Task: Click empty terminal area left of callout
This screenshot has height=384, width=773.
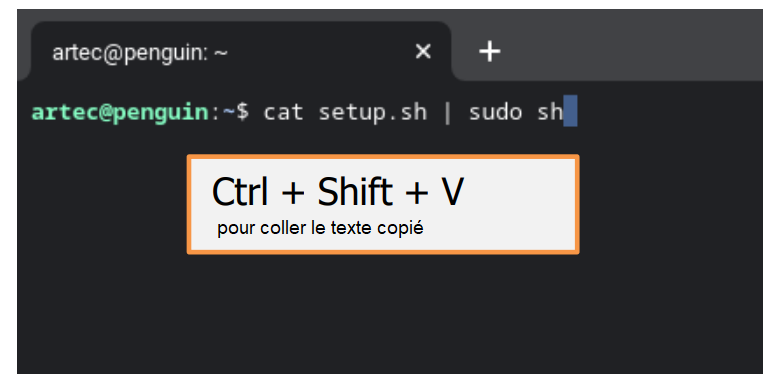Action: [101, 205]
